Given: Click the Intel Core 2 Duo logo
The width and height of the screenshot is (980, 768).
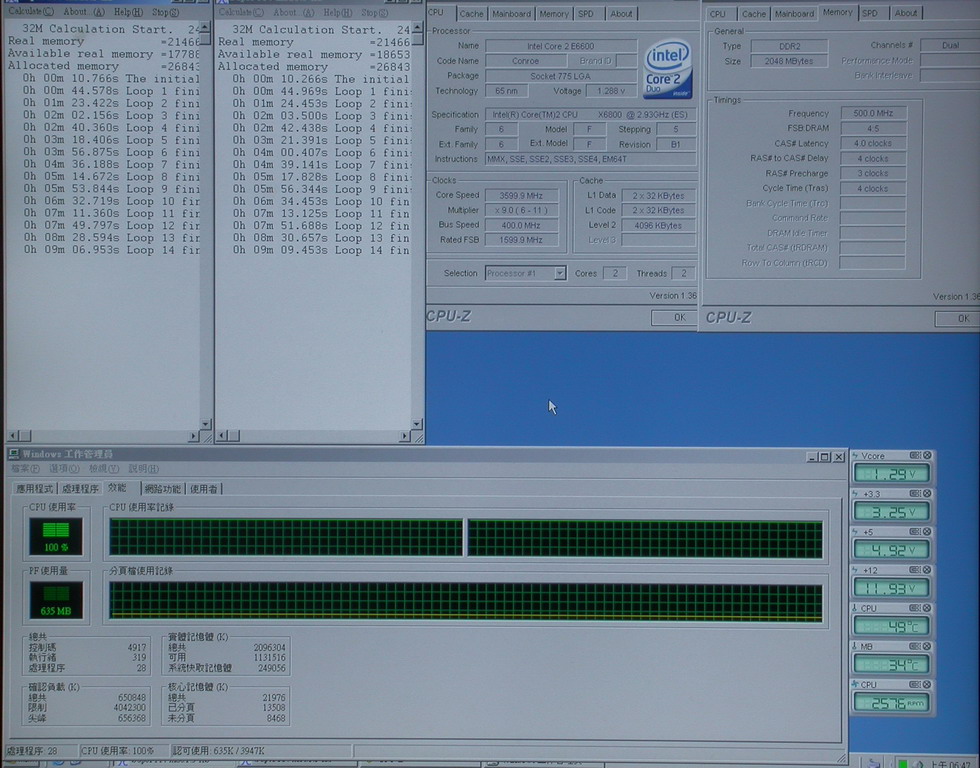Looking at the screenshot, I should (x=668, y=69).
